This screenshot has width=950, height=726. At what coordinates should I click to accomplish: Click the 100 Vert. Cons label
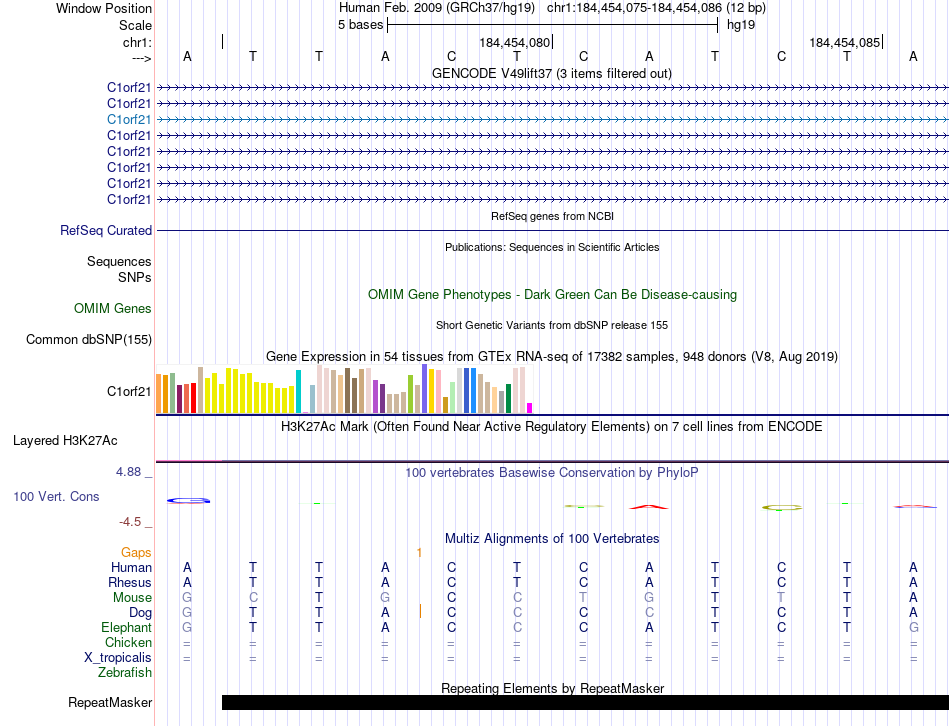click(56, 496)
